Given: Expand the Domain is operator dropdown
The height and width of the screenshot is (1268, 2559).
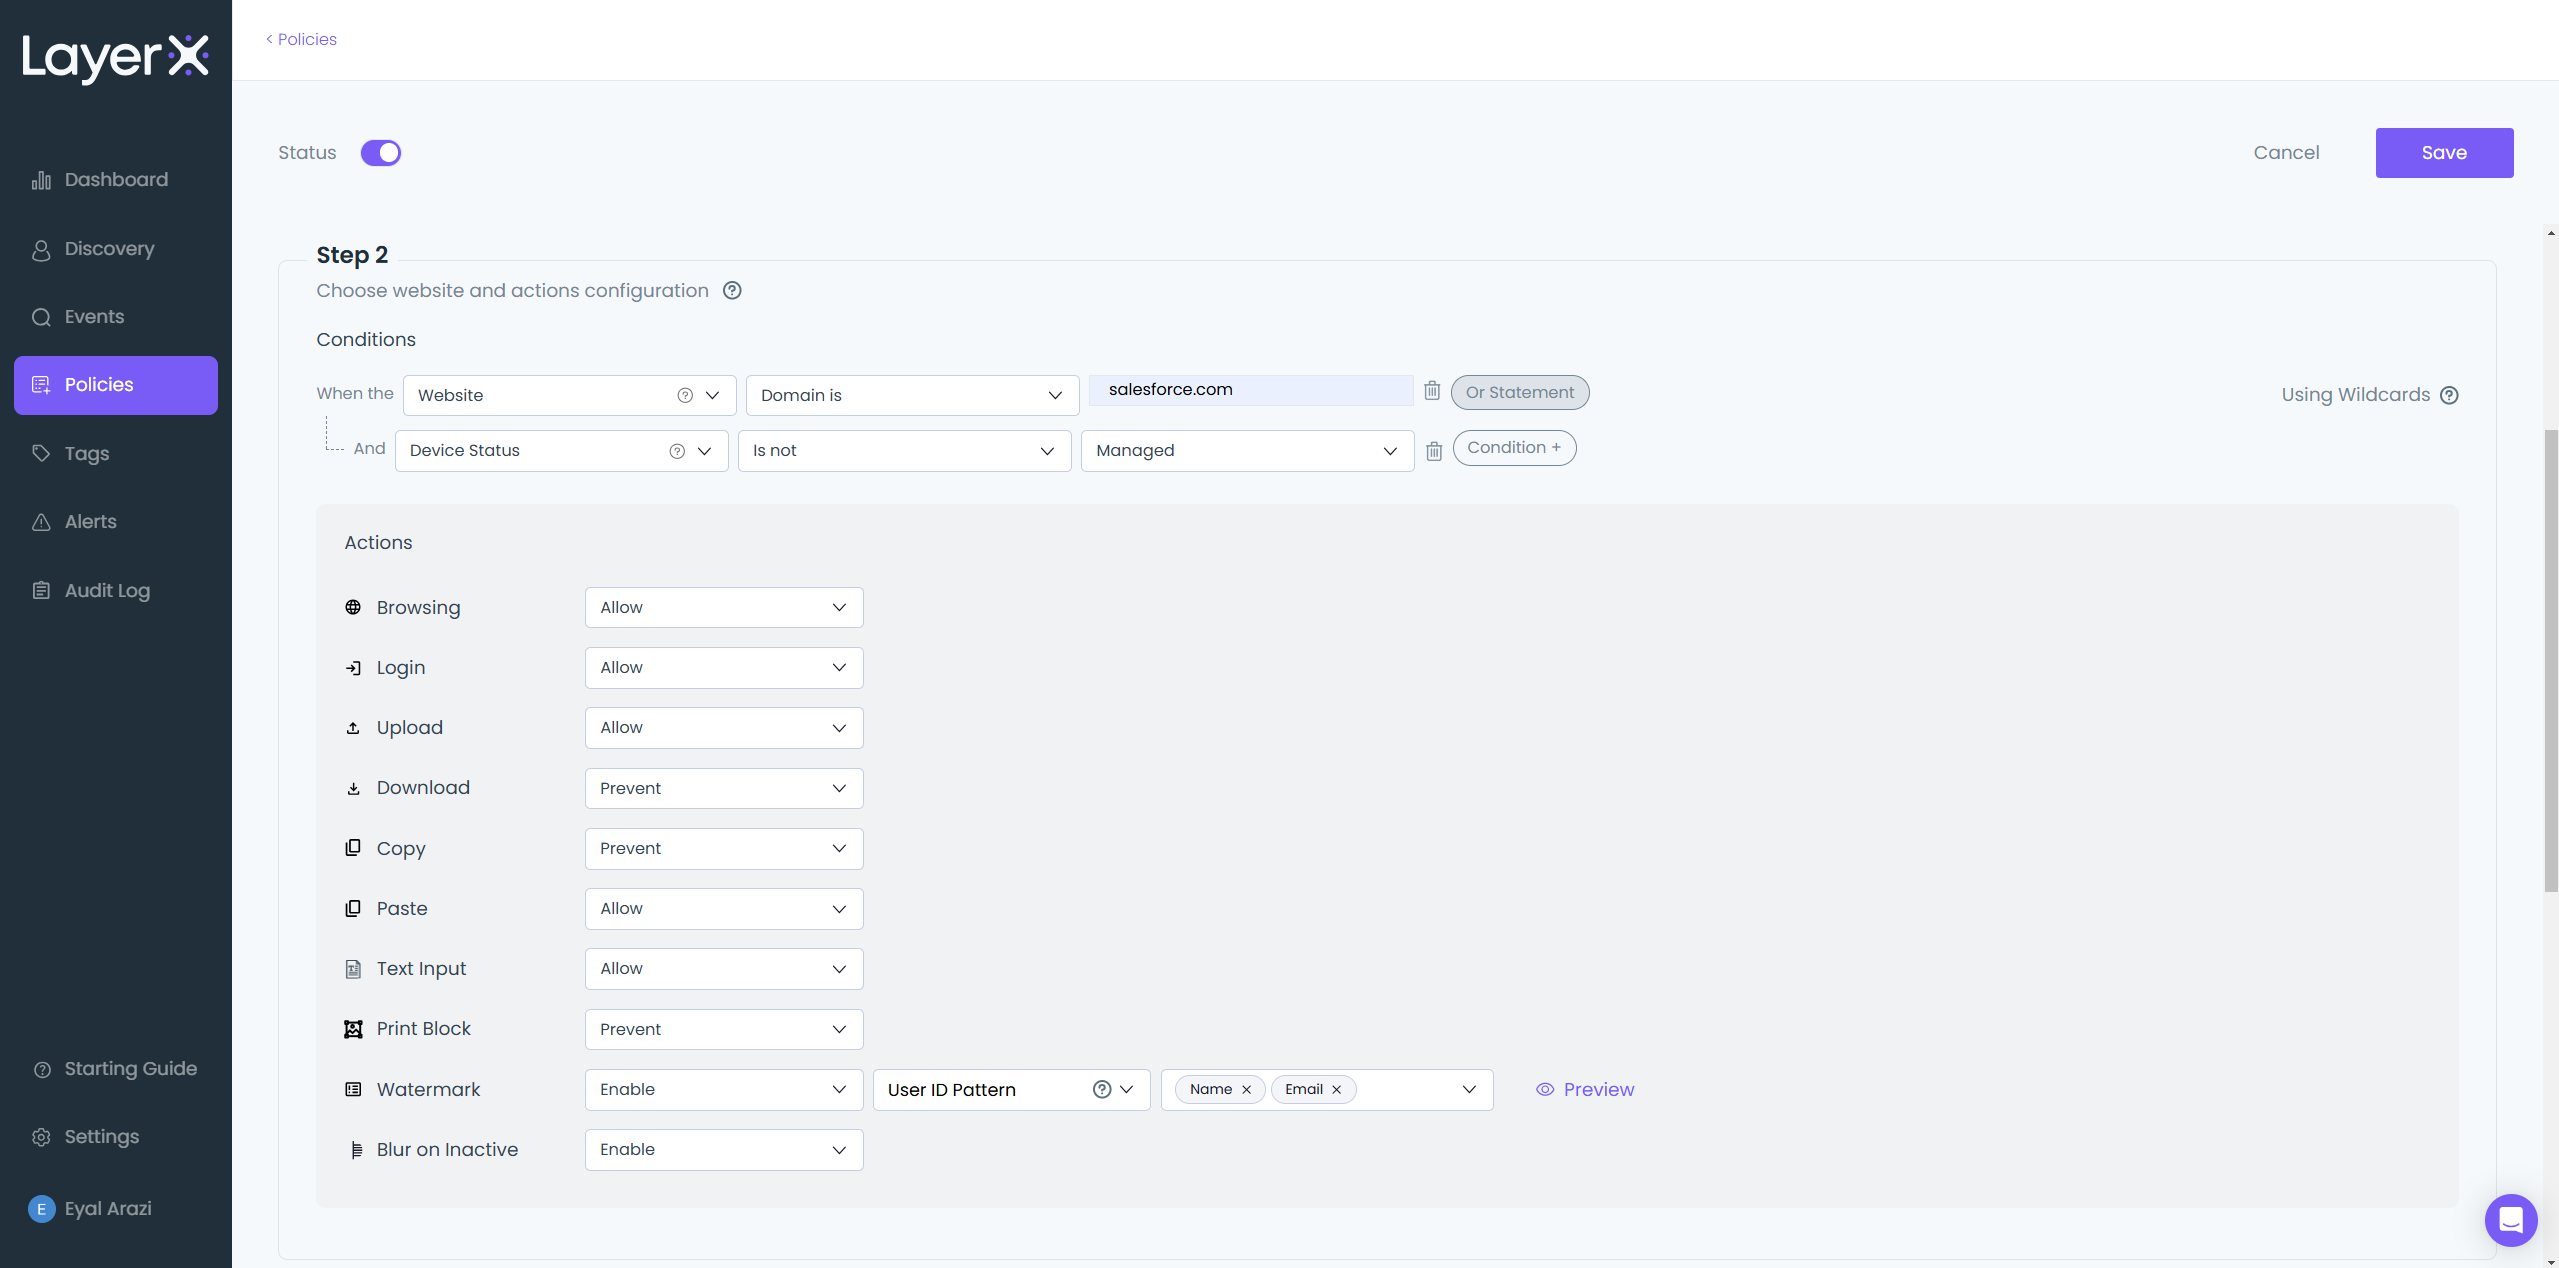Looking at the screenshot, I should pos(911,396).
